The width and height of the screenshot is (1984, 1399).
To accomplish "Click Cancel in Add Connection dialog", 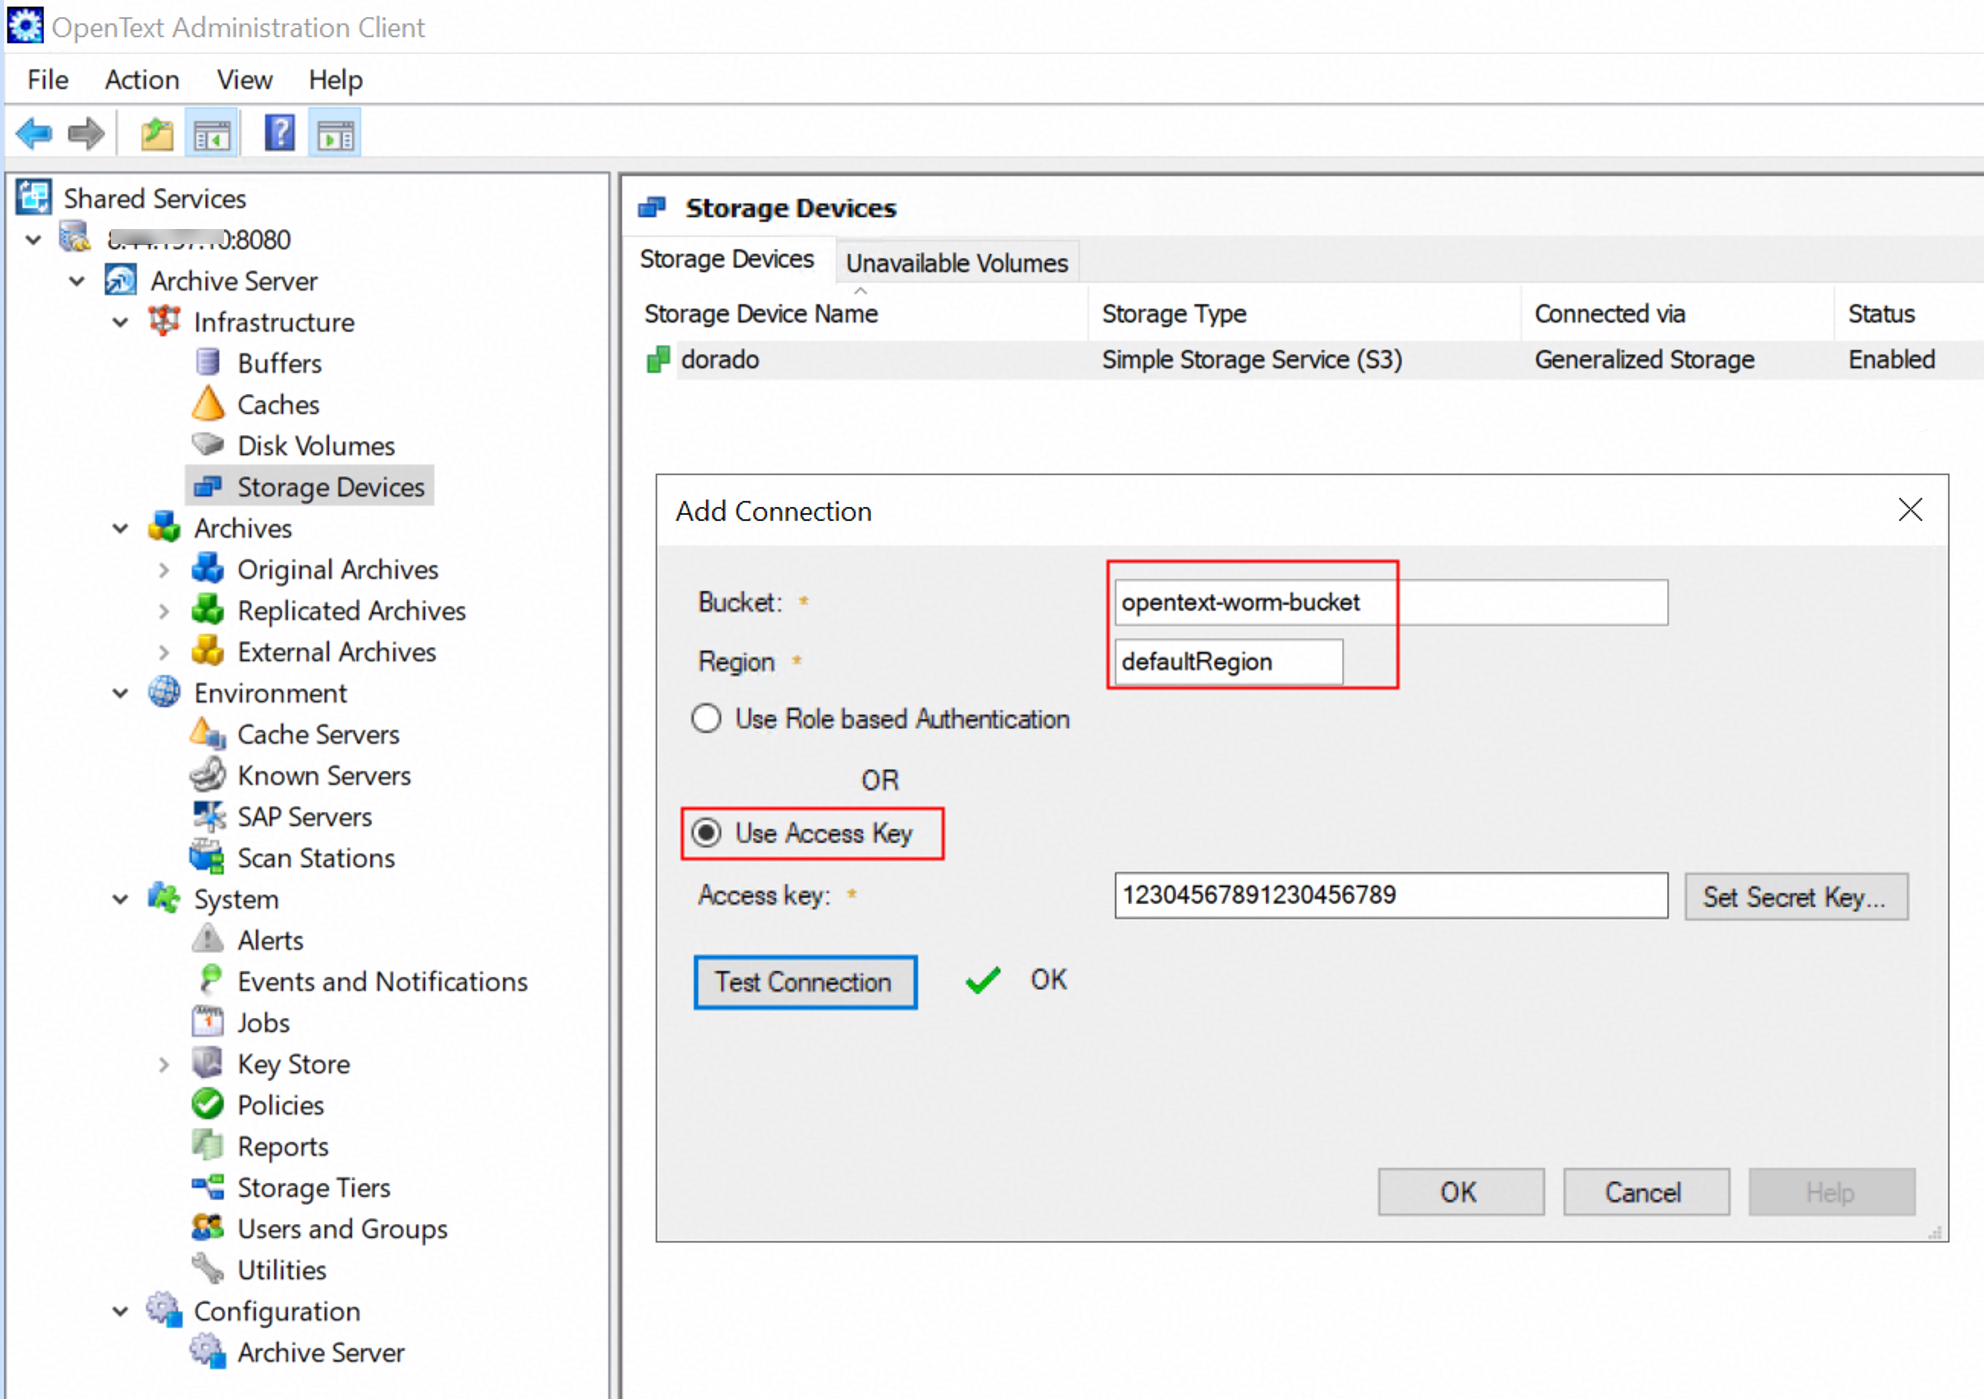I will tap(1646, 1191).
